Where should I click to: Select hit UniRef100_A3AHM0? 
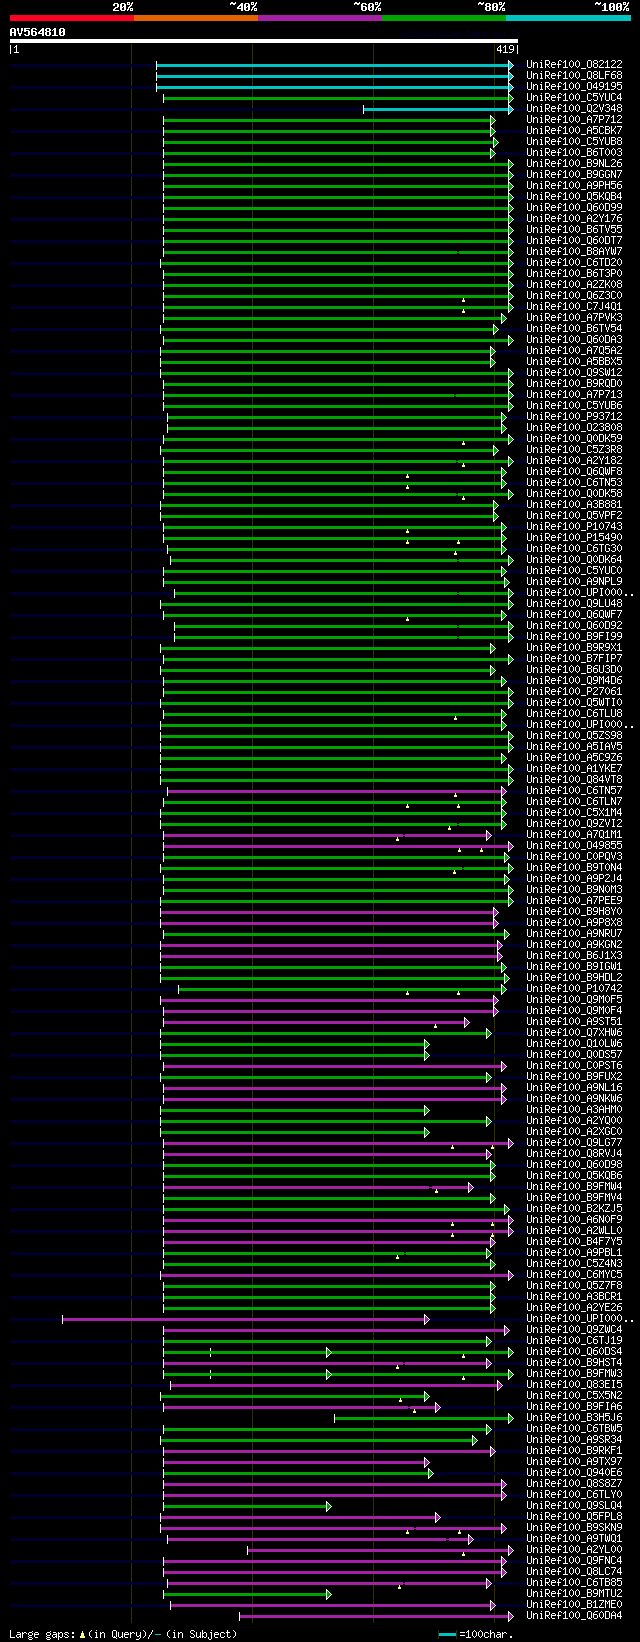pos(574,1110)
